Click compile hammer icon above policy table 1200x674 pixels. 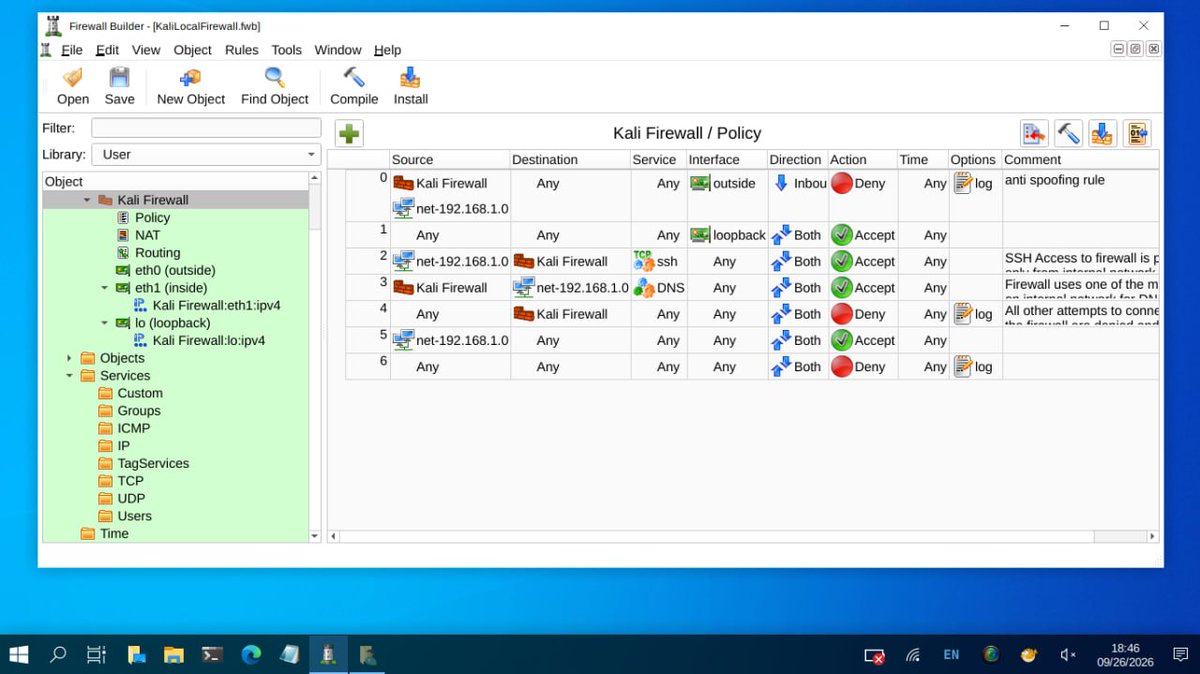pos(1068,133)
